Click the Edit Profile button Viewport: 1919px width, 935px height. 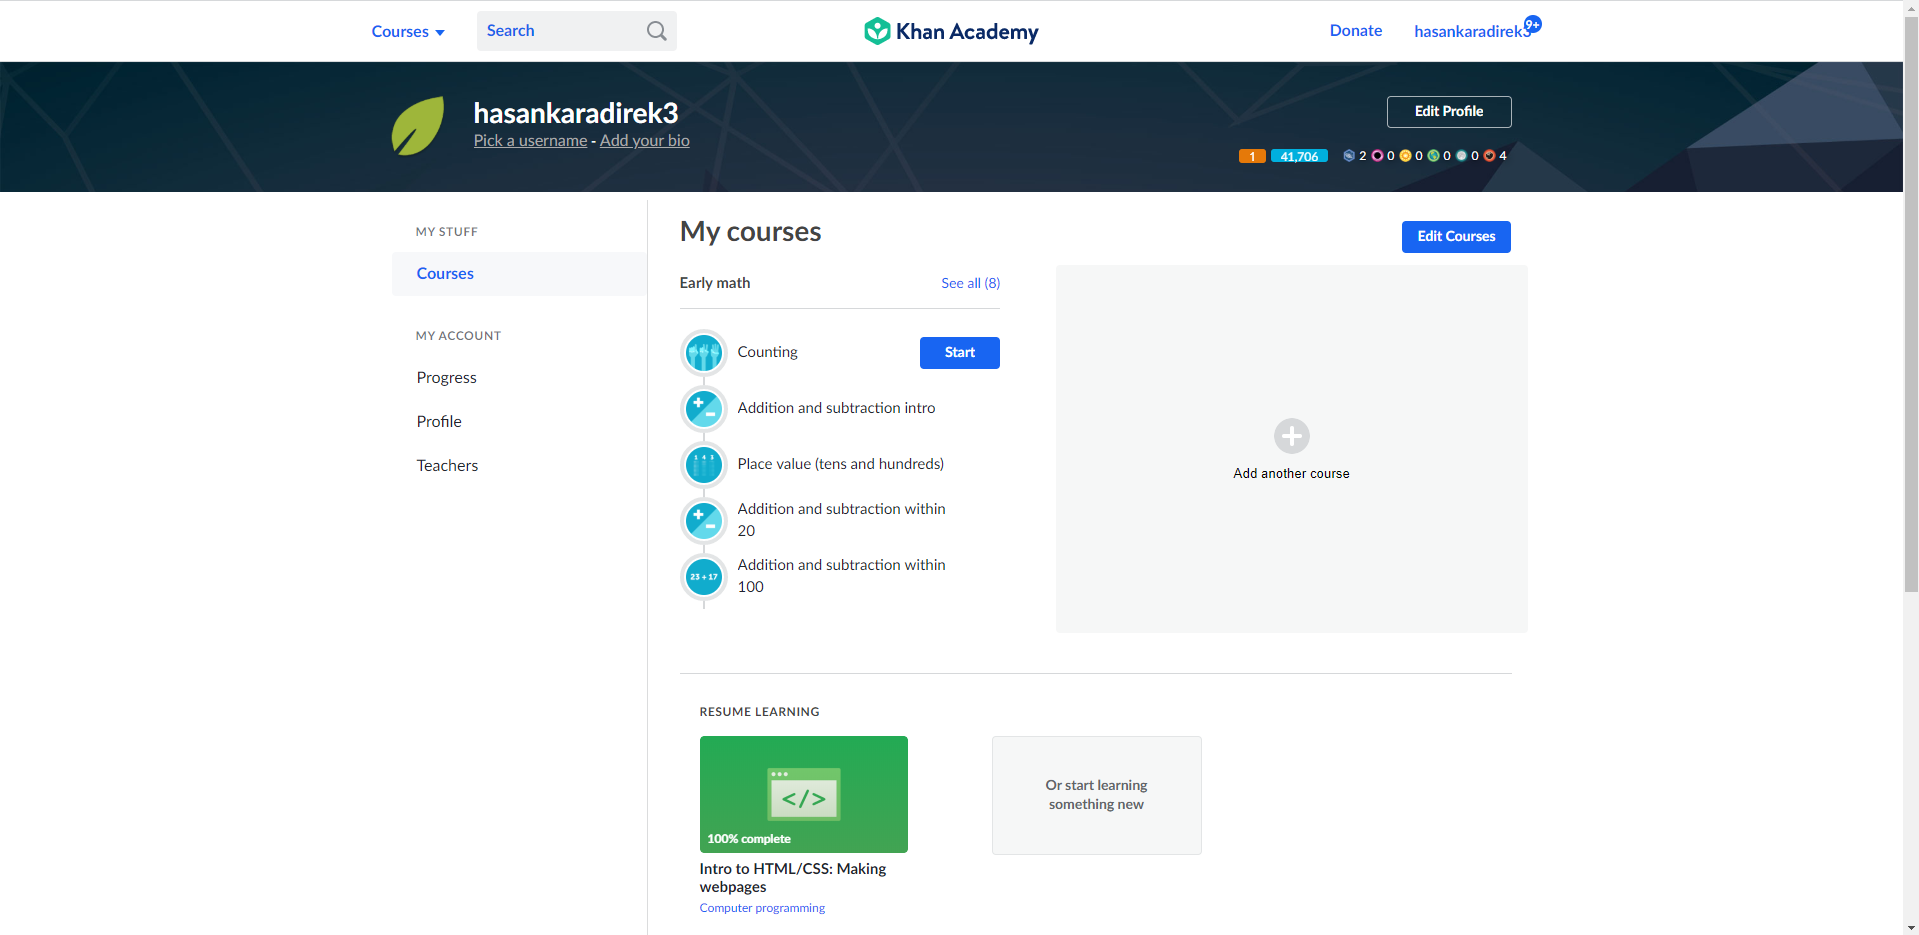click(x=1449, y=112)
